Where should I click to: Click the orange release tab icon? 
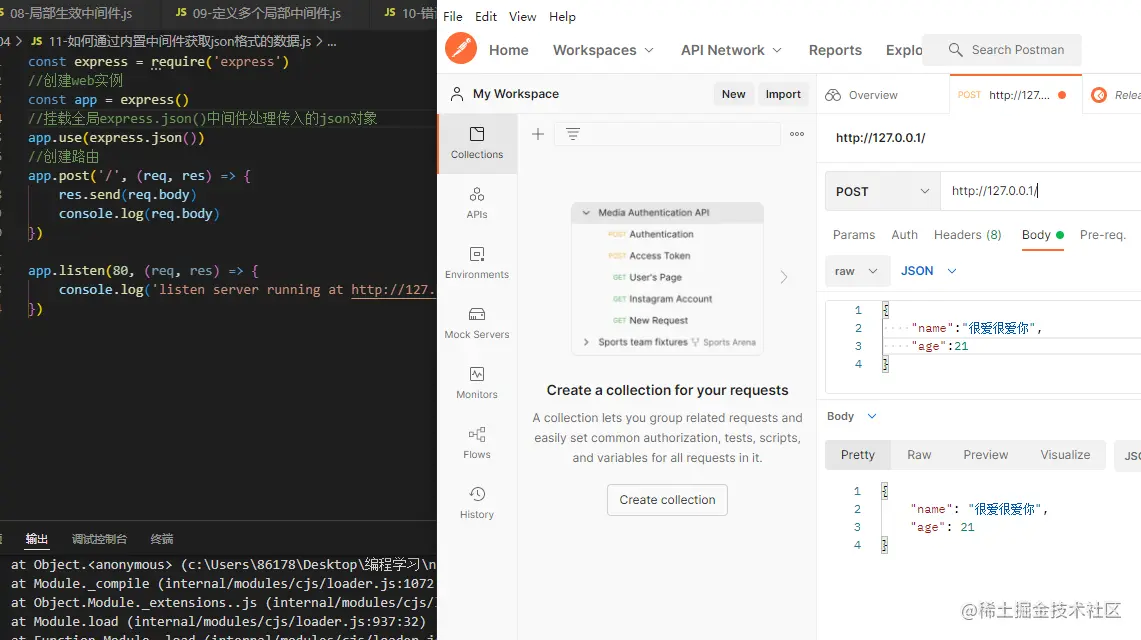pyautogui.click(x=1099, y=95)
